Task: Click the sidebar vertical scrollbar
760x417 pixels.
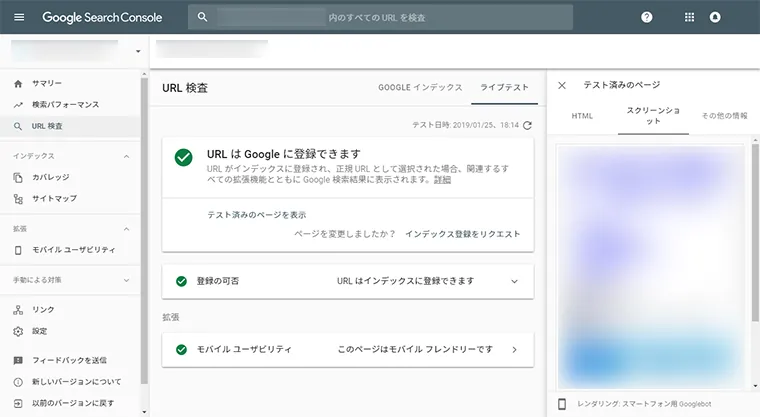Action: coord(144,230)
